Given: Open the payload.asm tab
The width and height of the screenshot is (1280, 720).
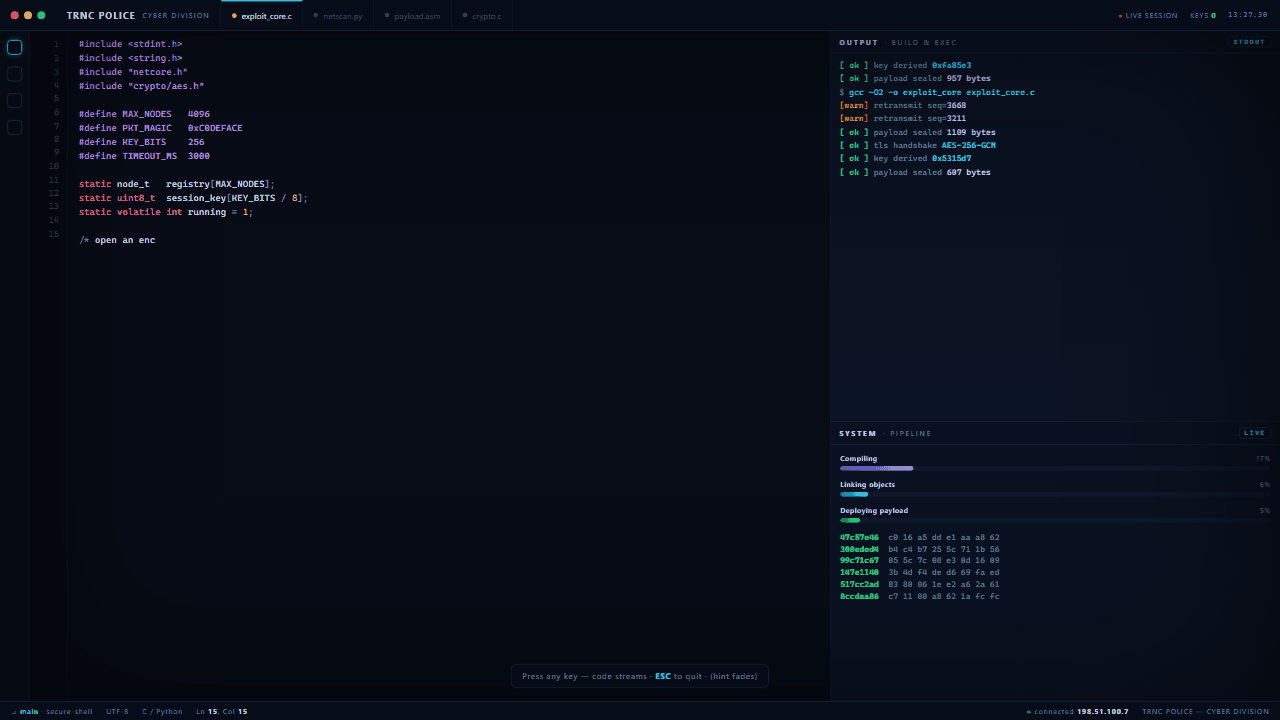Looking at the screenshot, I should coord(412,16).
